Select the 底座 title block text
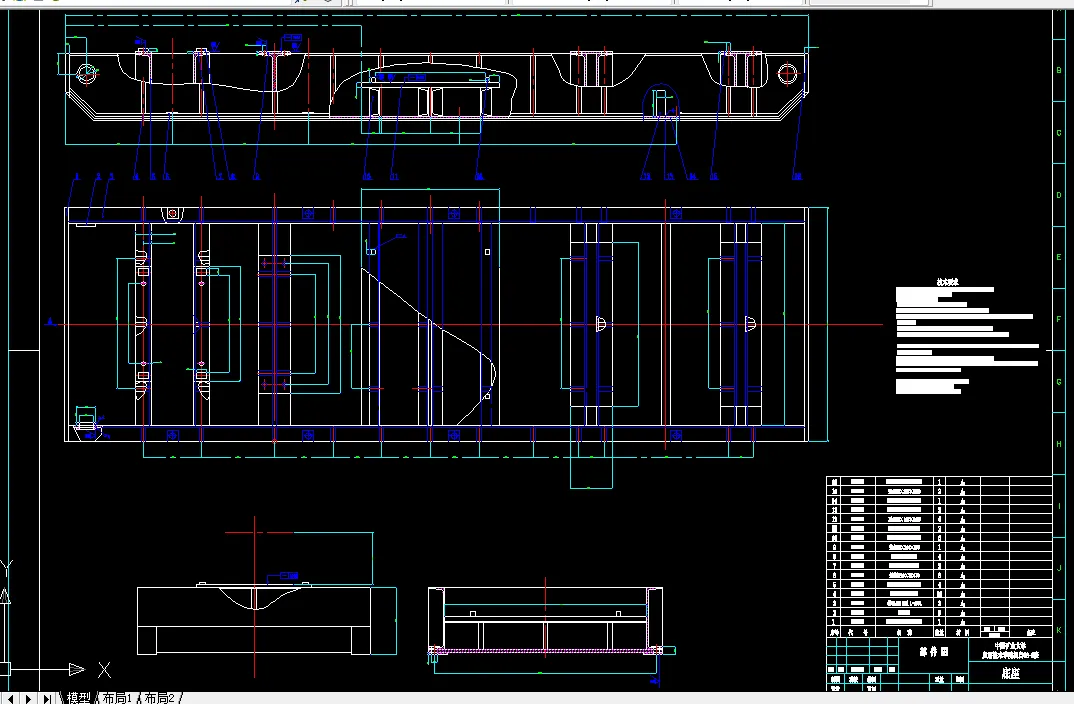Screen dimensions: 1074x704 (1010, 673)
